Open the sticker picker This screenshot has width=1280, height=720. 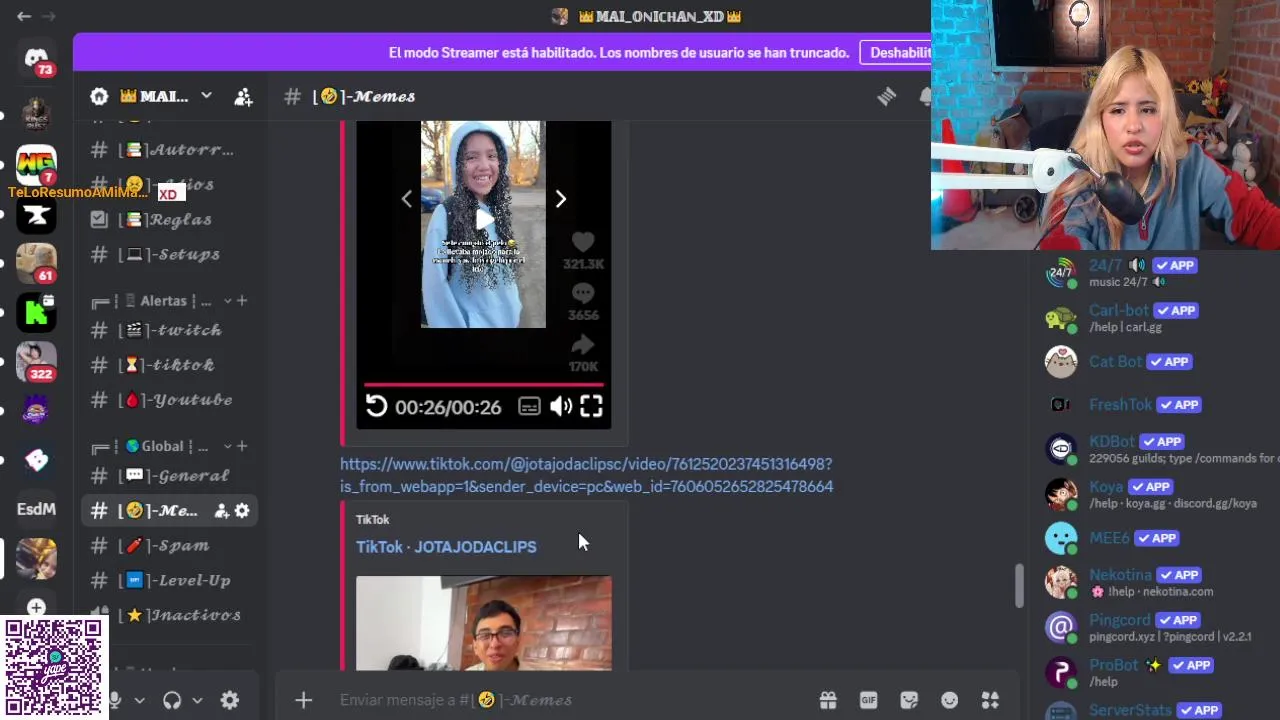(x=909, y=700)
